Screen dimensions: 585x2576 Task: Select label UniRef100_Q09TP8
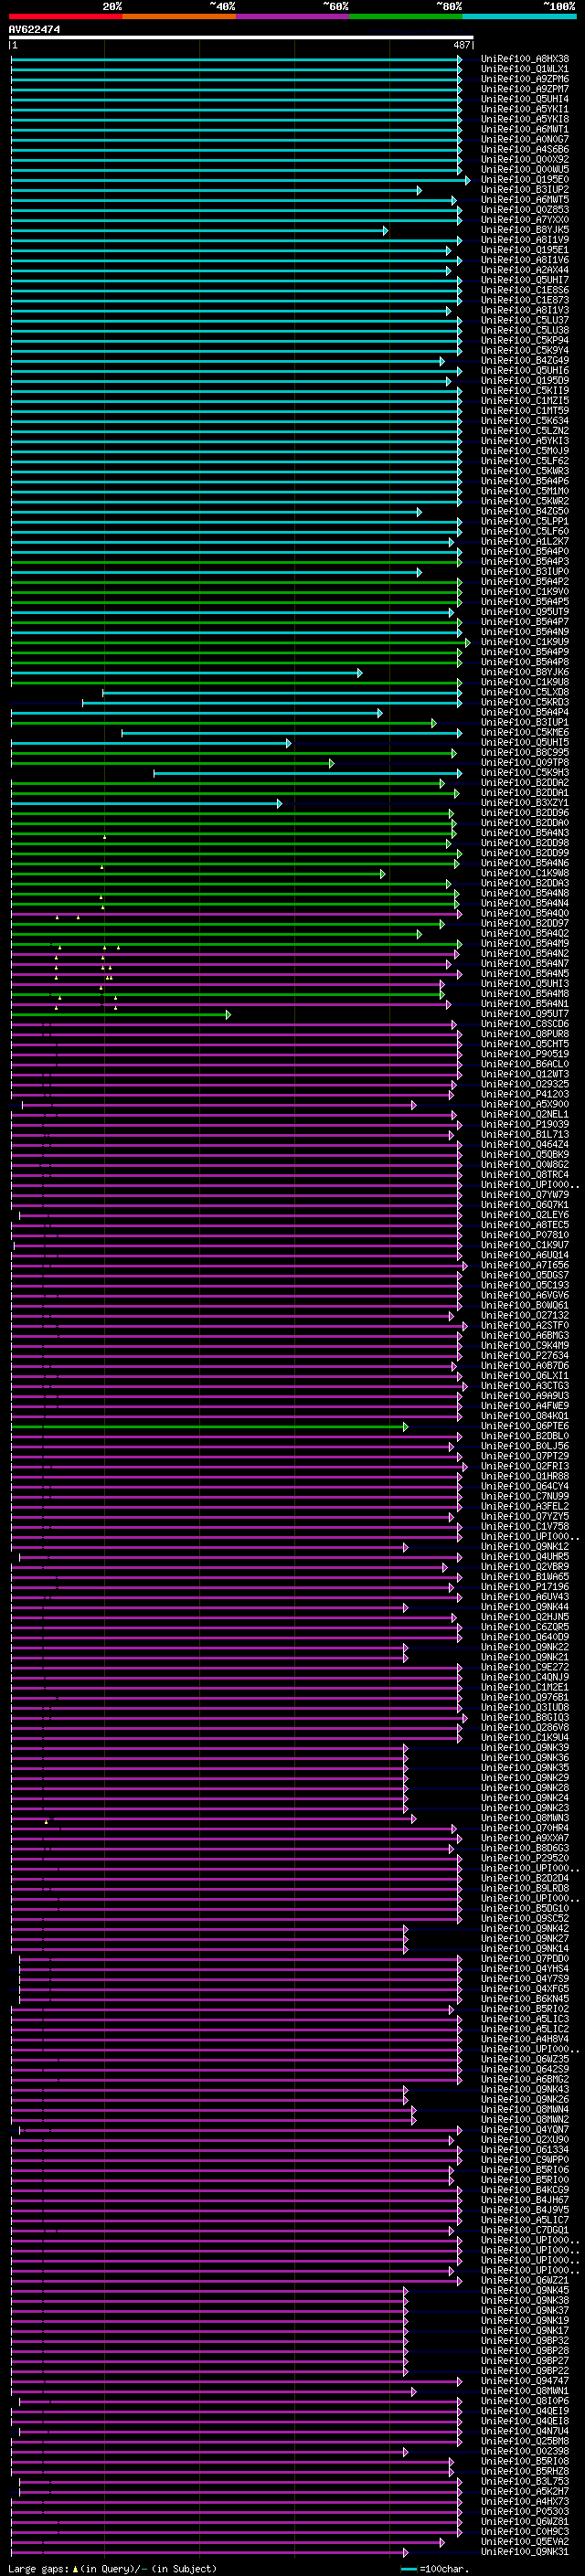point(525,763)
